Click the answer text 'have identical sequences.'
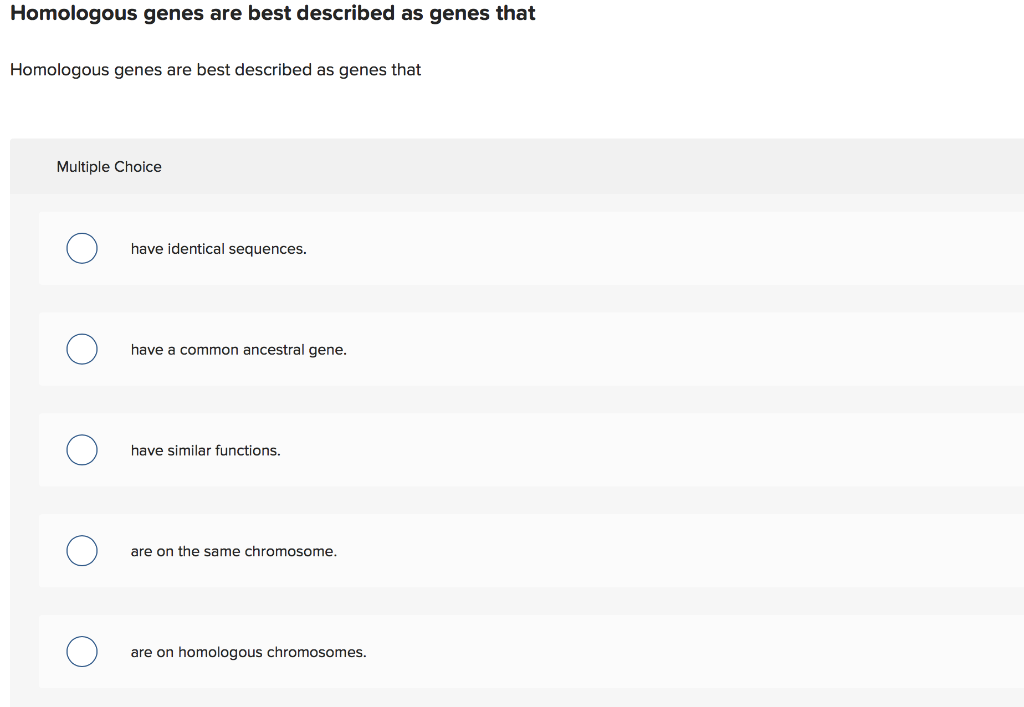This screenshot has height=707, width=1024. 218,248
